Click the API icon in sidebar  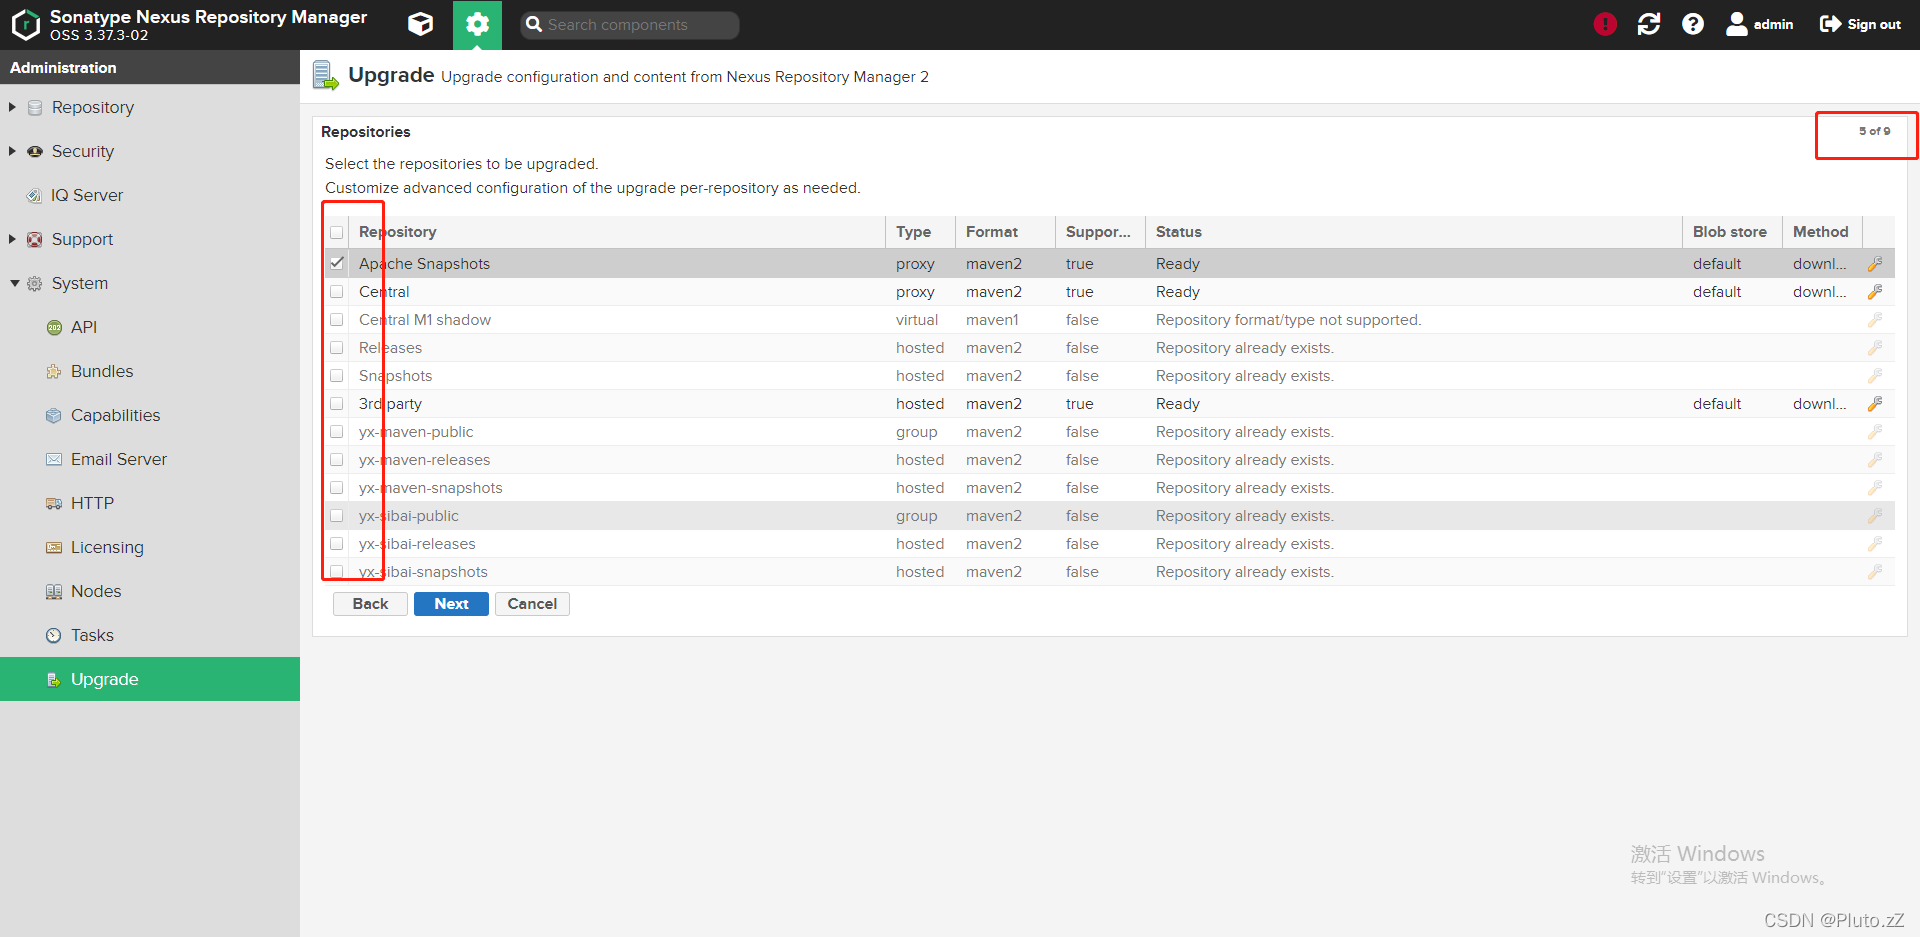point(54,328)
